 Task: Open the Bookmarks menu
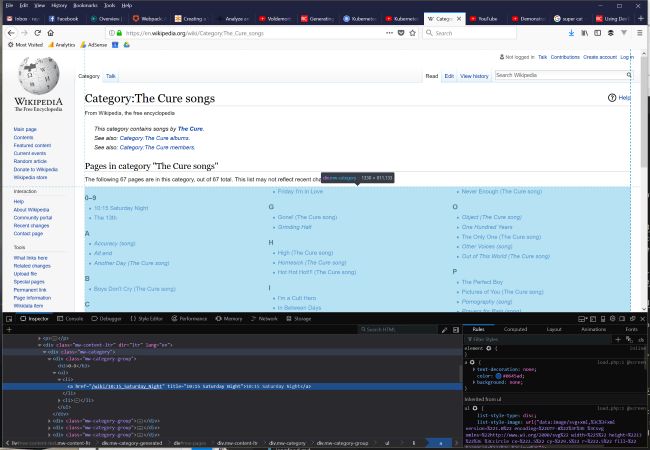tap(85, 5)
